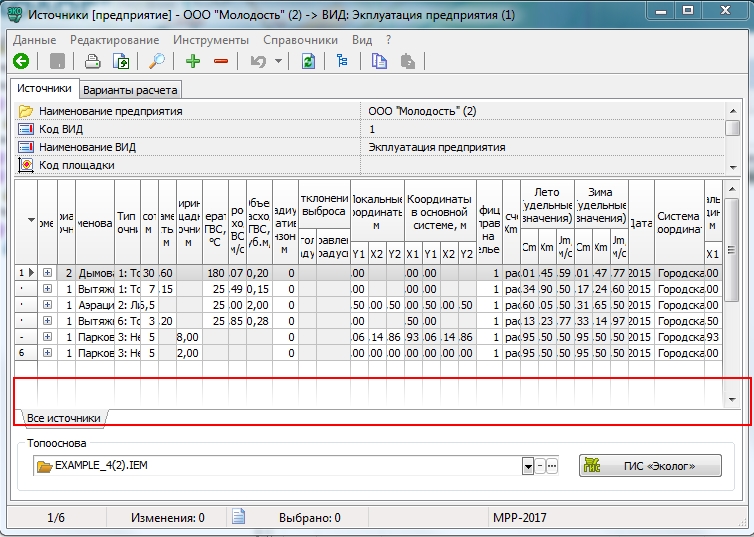Screen dimensions: 754x537
Task: Open the Справочники menu
Action: click(301, 40)
